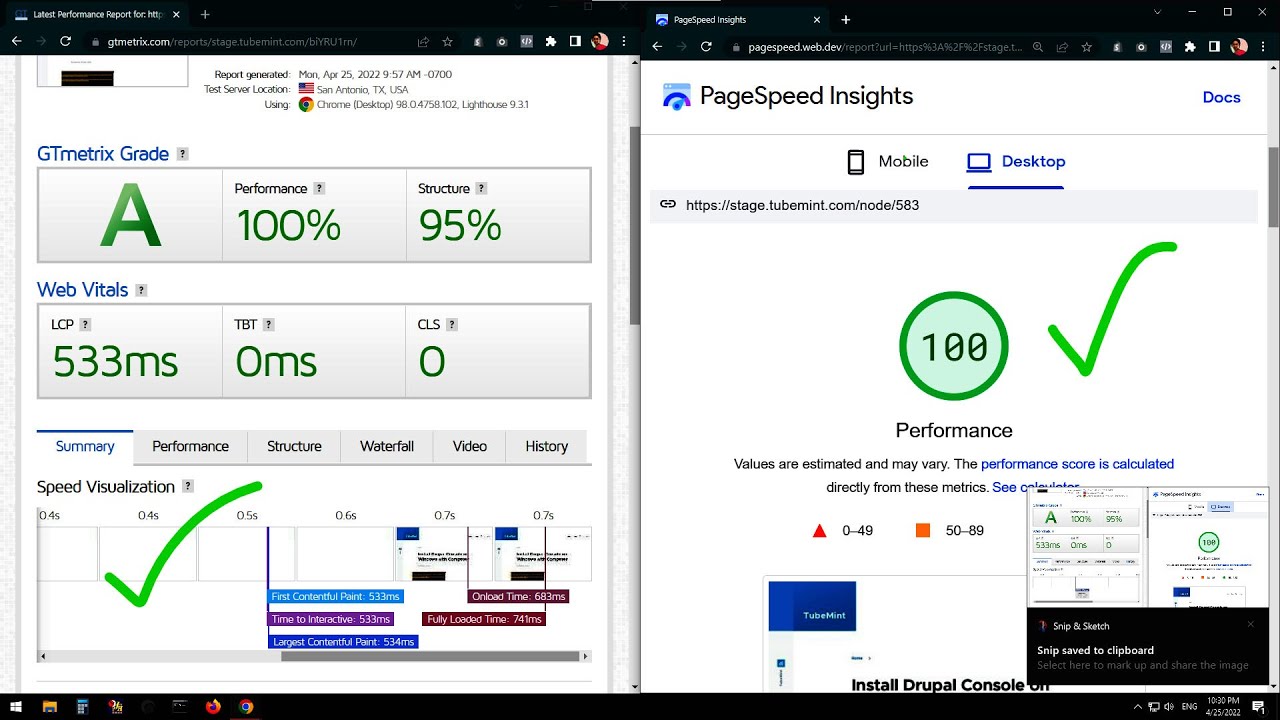Click help icon next to CLS
This screenshot has height=720, width=1280.
pos(451,324)
